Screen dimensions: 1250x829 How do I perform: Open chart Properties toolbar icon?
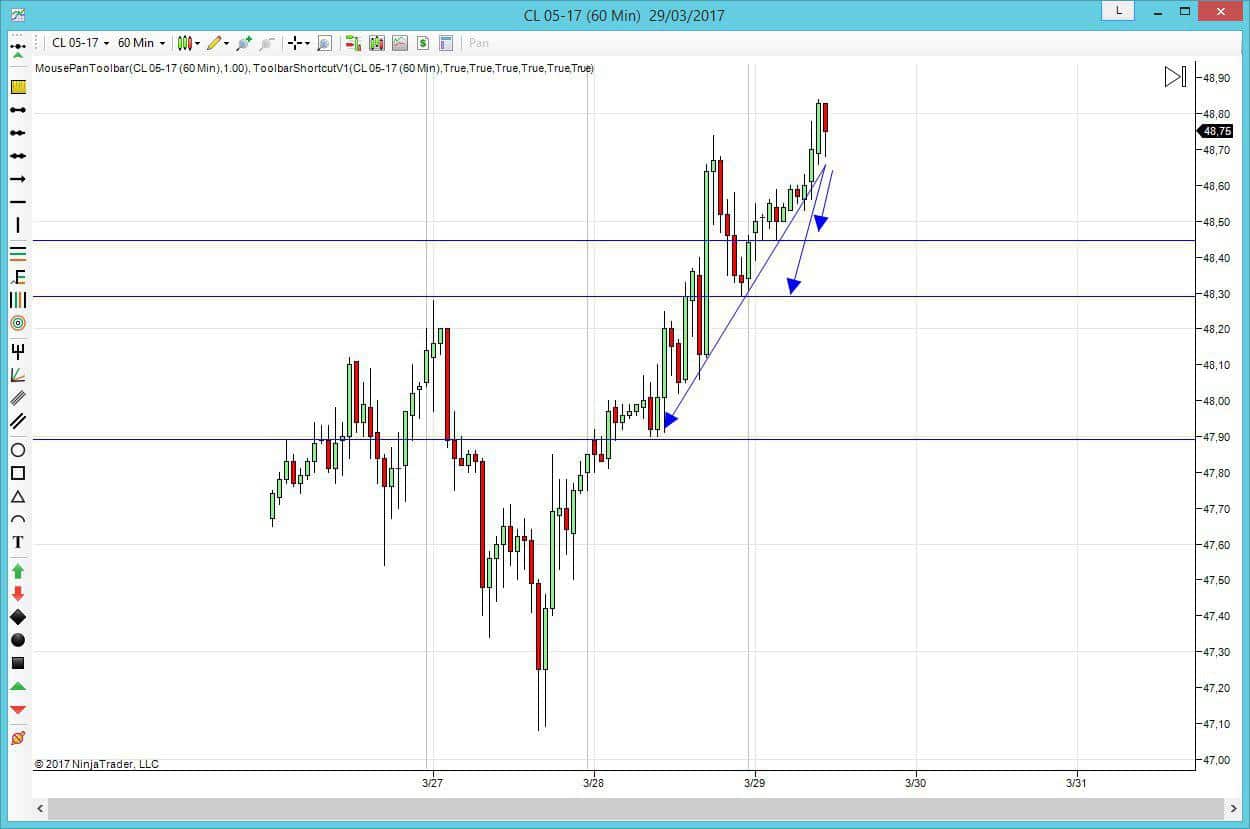(x=446, y=43)
